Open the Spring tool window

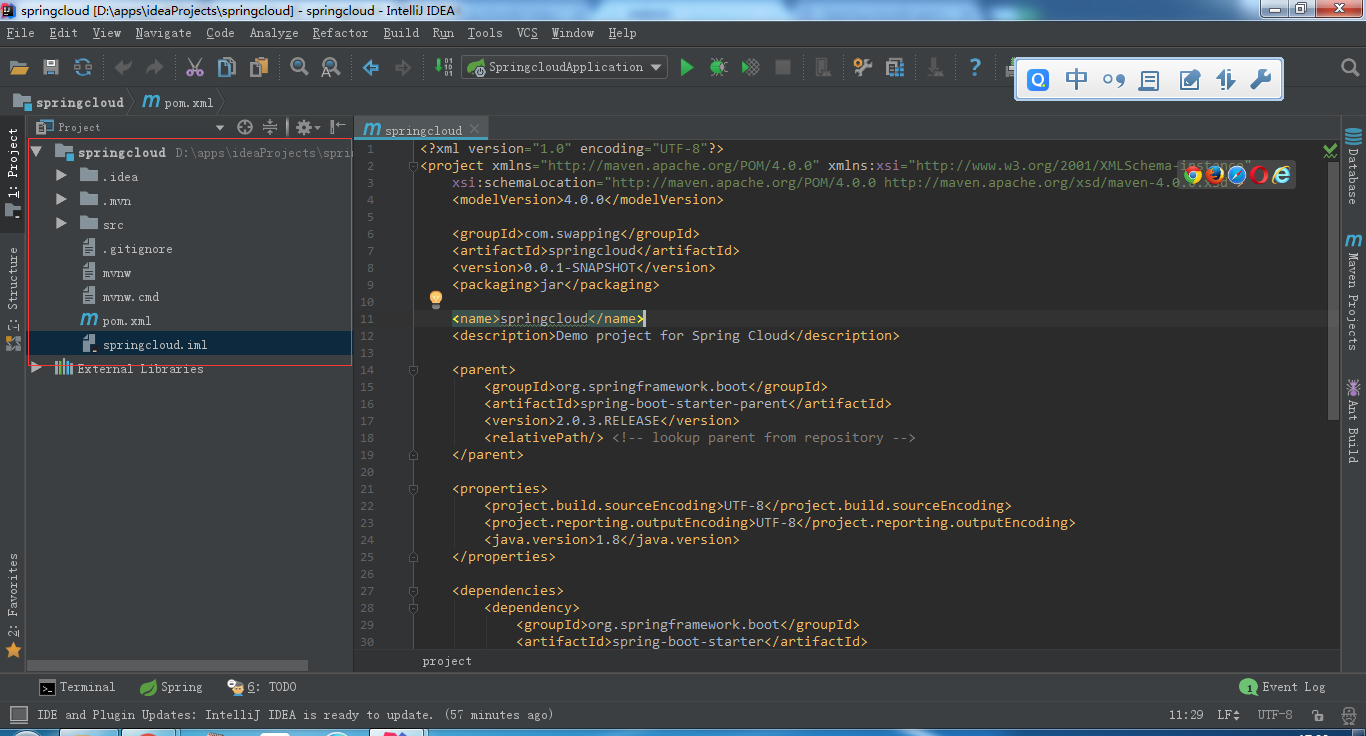(171, 687)
